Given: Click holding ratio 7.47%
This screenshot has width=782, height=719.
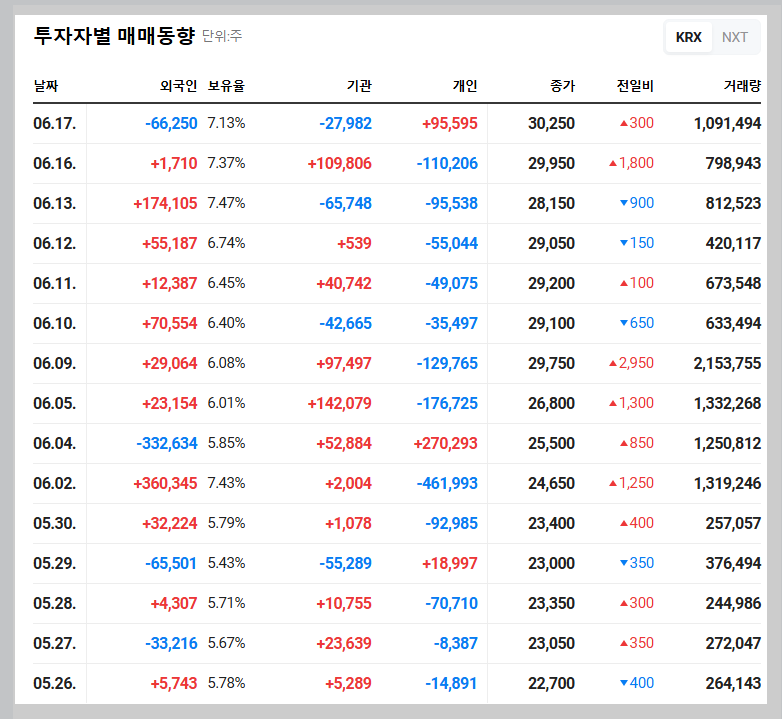Looking at the screenshot, I should [x=226, y=202].
